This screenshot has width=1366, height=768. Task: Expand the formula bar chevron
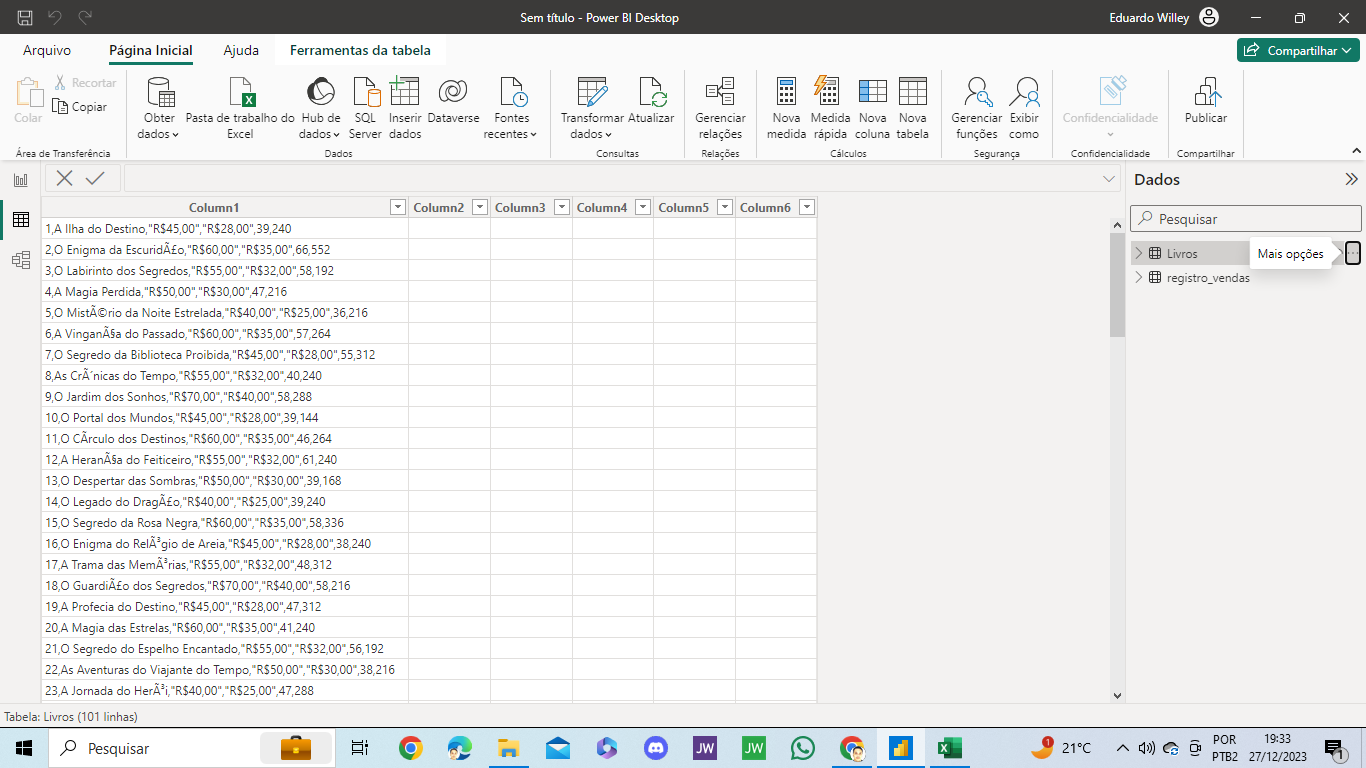(1109, 178)
